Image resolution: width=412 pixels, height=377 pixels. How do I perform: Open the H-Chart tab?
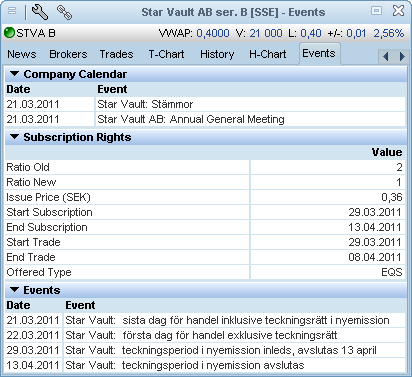click(268, 54)
